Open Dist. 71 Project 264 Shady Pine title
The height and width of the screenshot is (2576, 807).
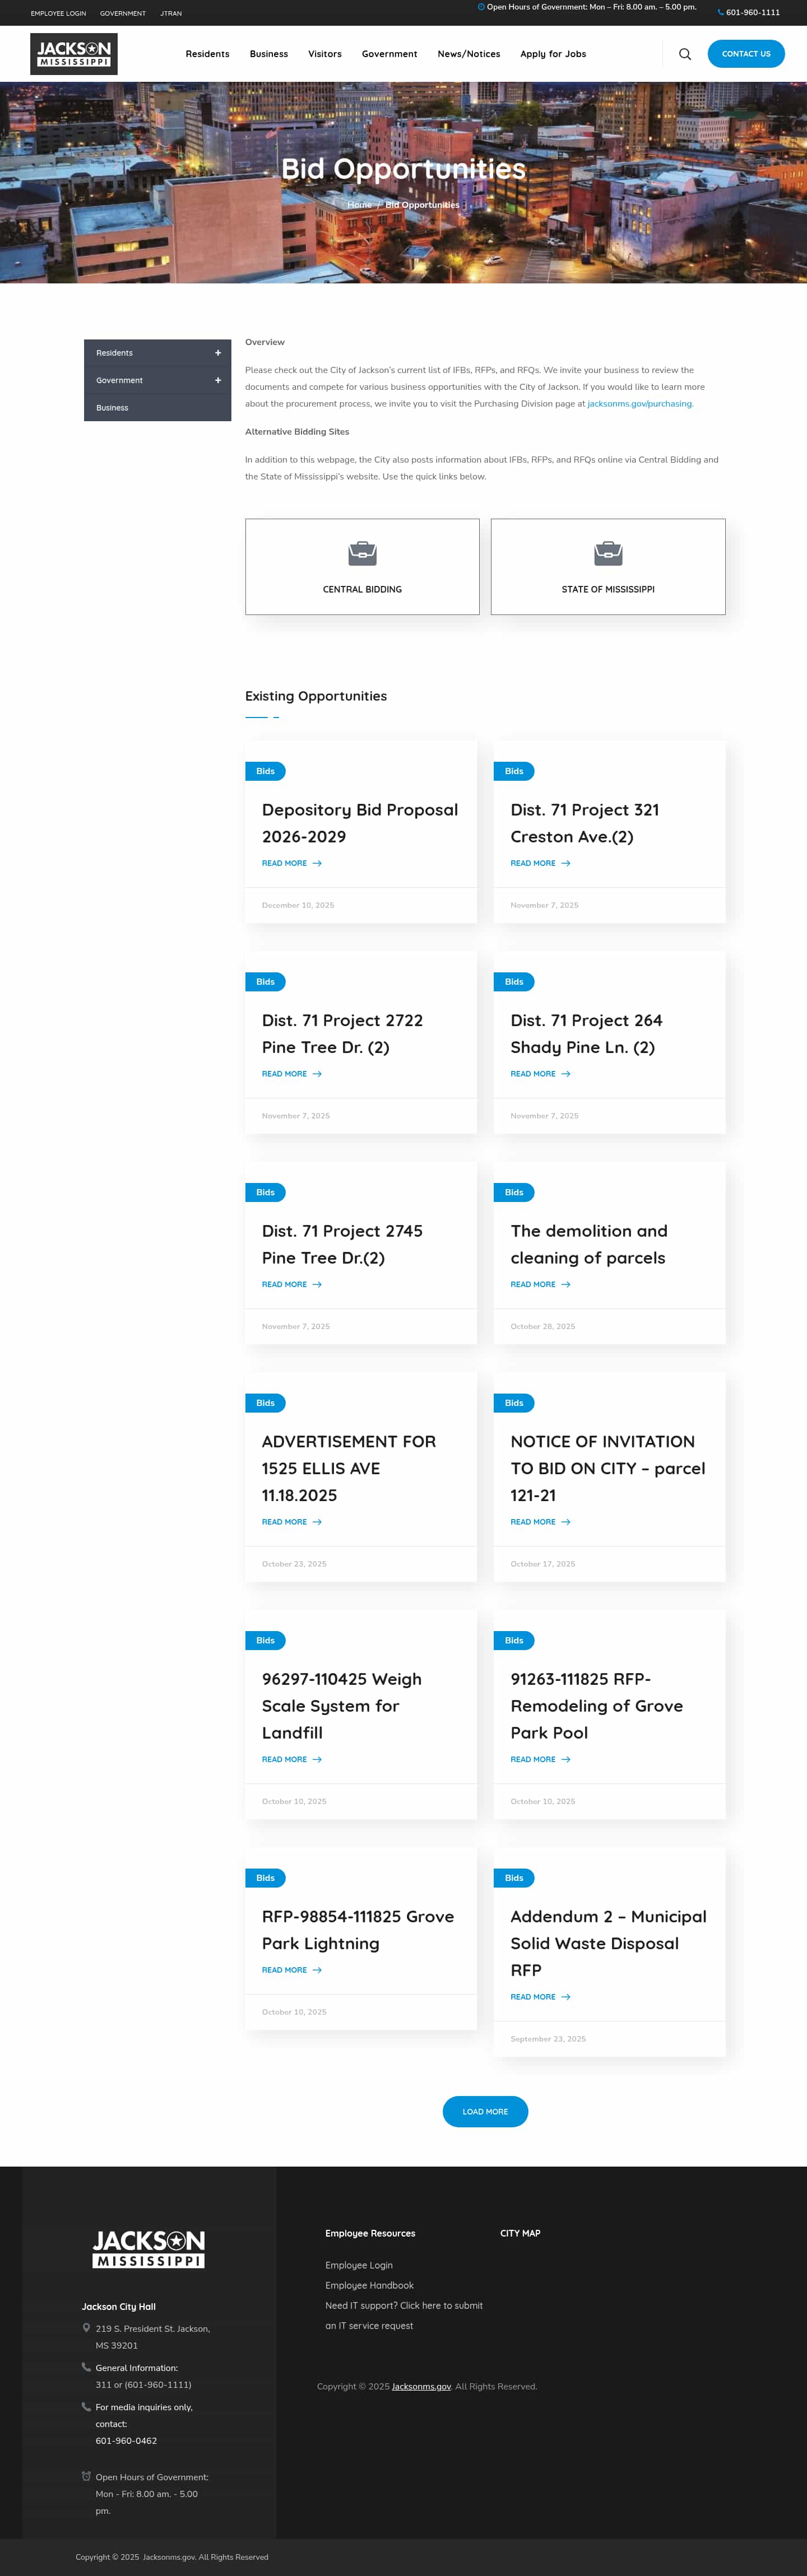pos(586,1034)
